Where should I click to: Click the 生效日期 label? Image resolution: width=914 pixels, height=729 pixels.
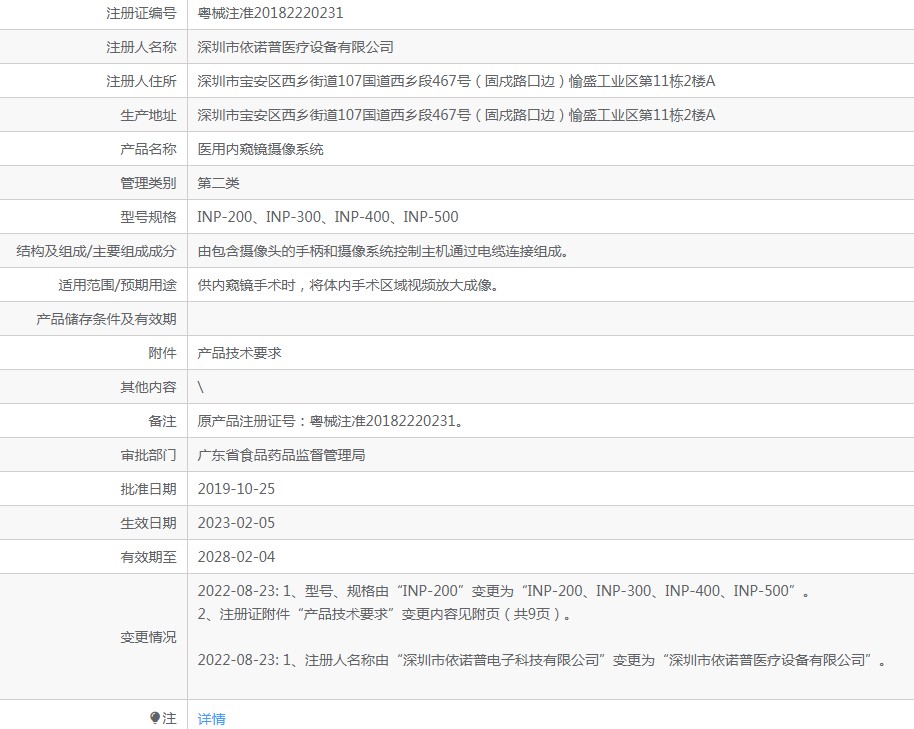pos(148,523)
